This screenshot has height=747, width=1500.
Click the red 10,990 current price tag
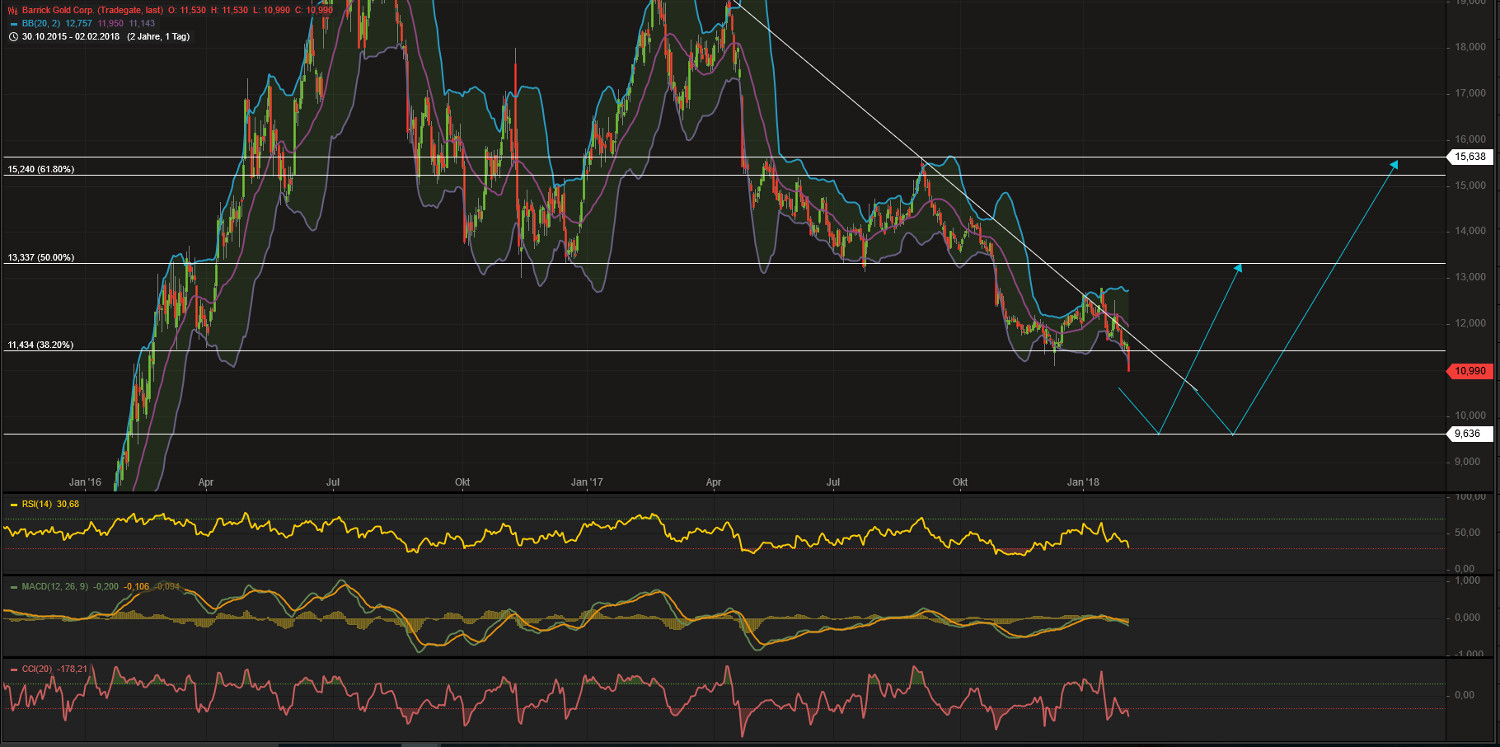click(x=1470, y=371)
